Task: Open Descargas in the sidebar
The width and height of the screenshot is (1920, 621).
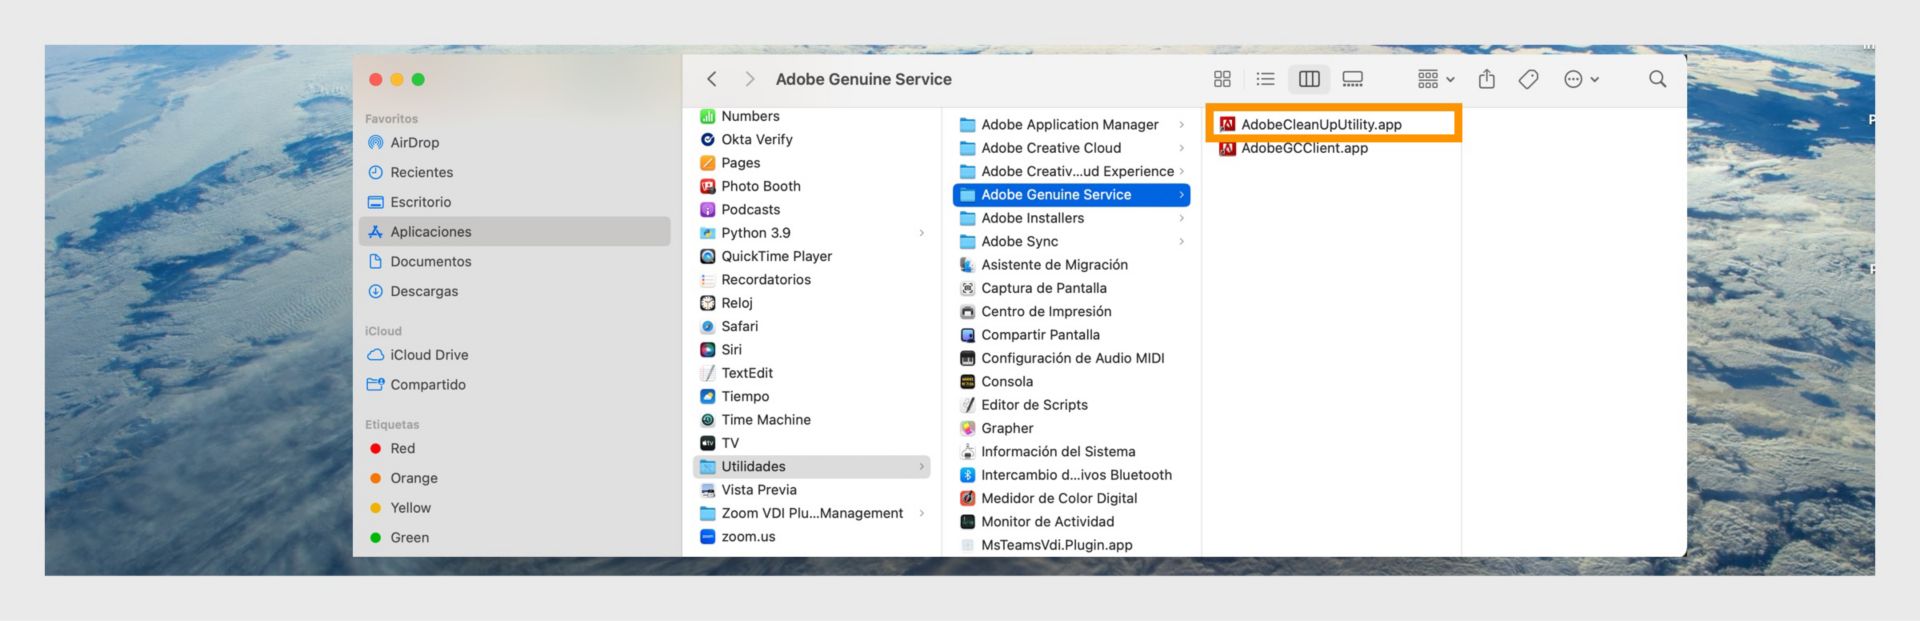Action: (424, 291)
